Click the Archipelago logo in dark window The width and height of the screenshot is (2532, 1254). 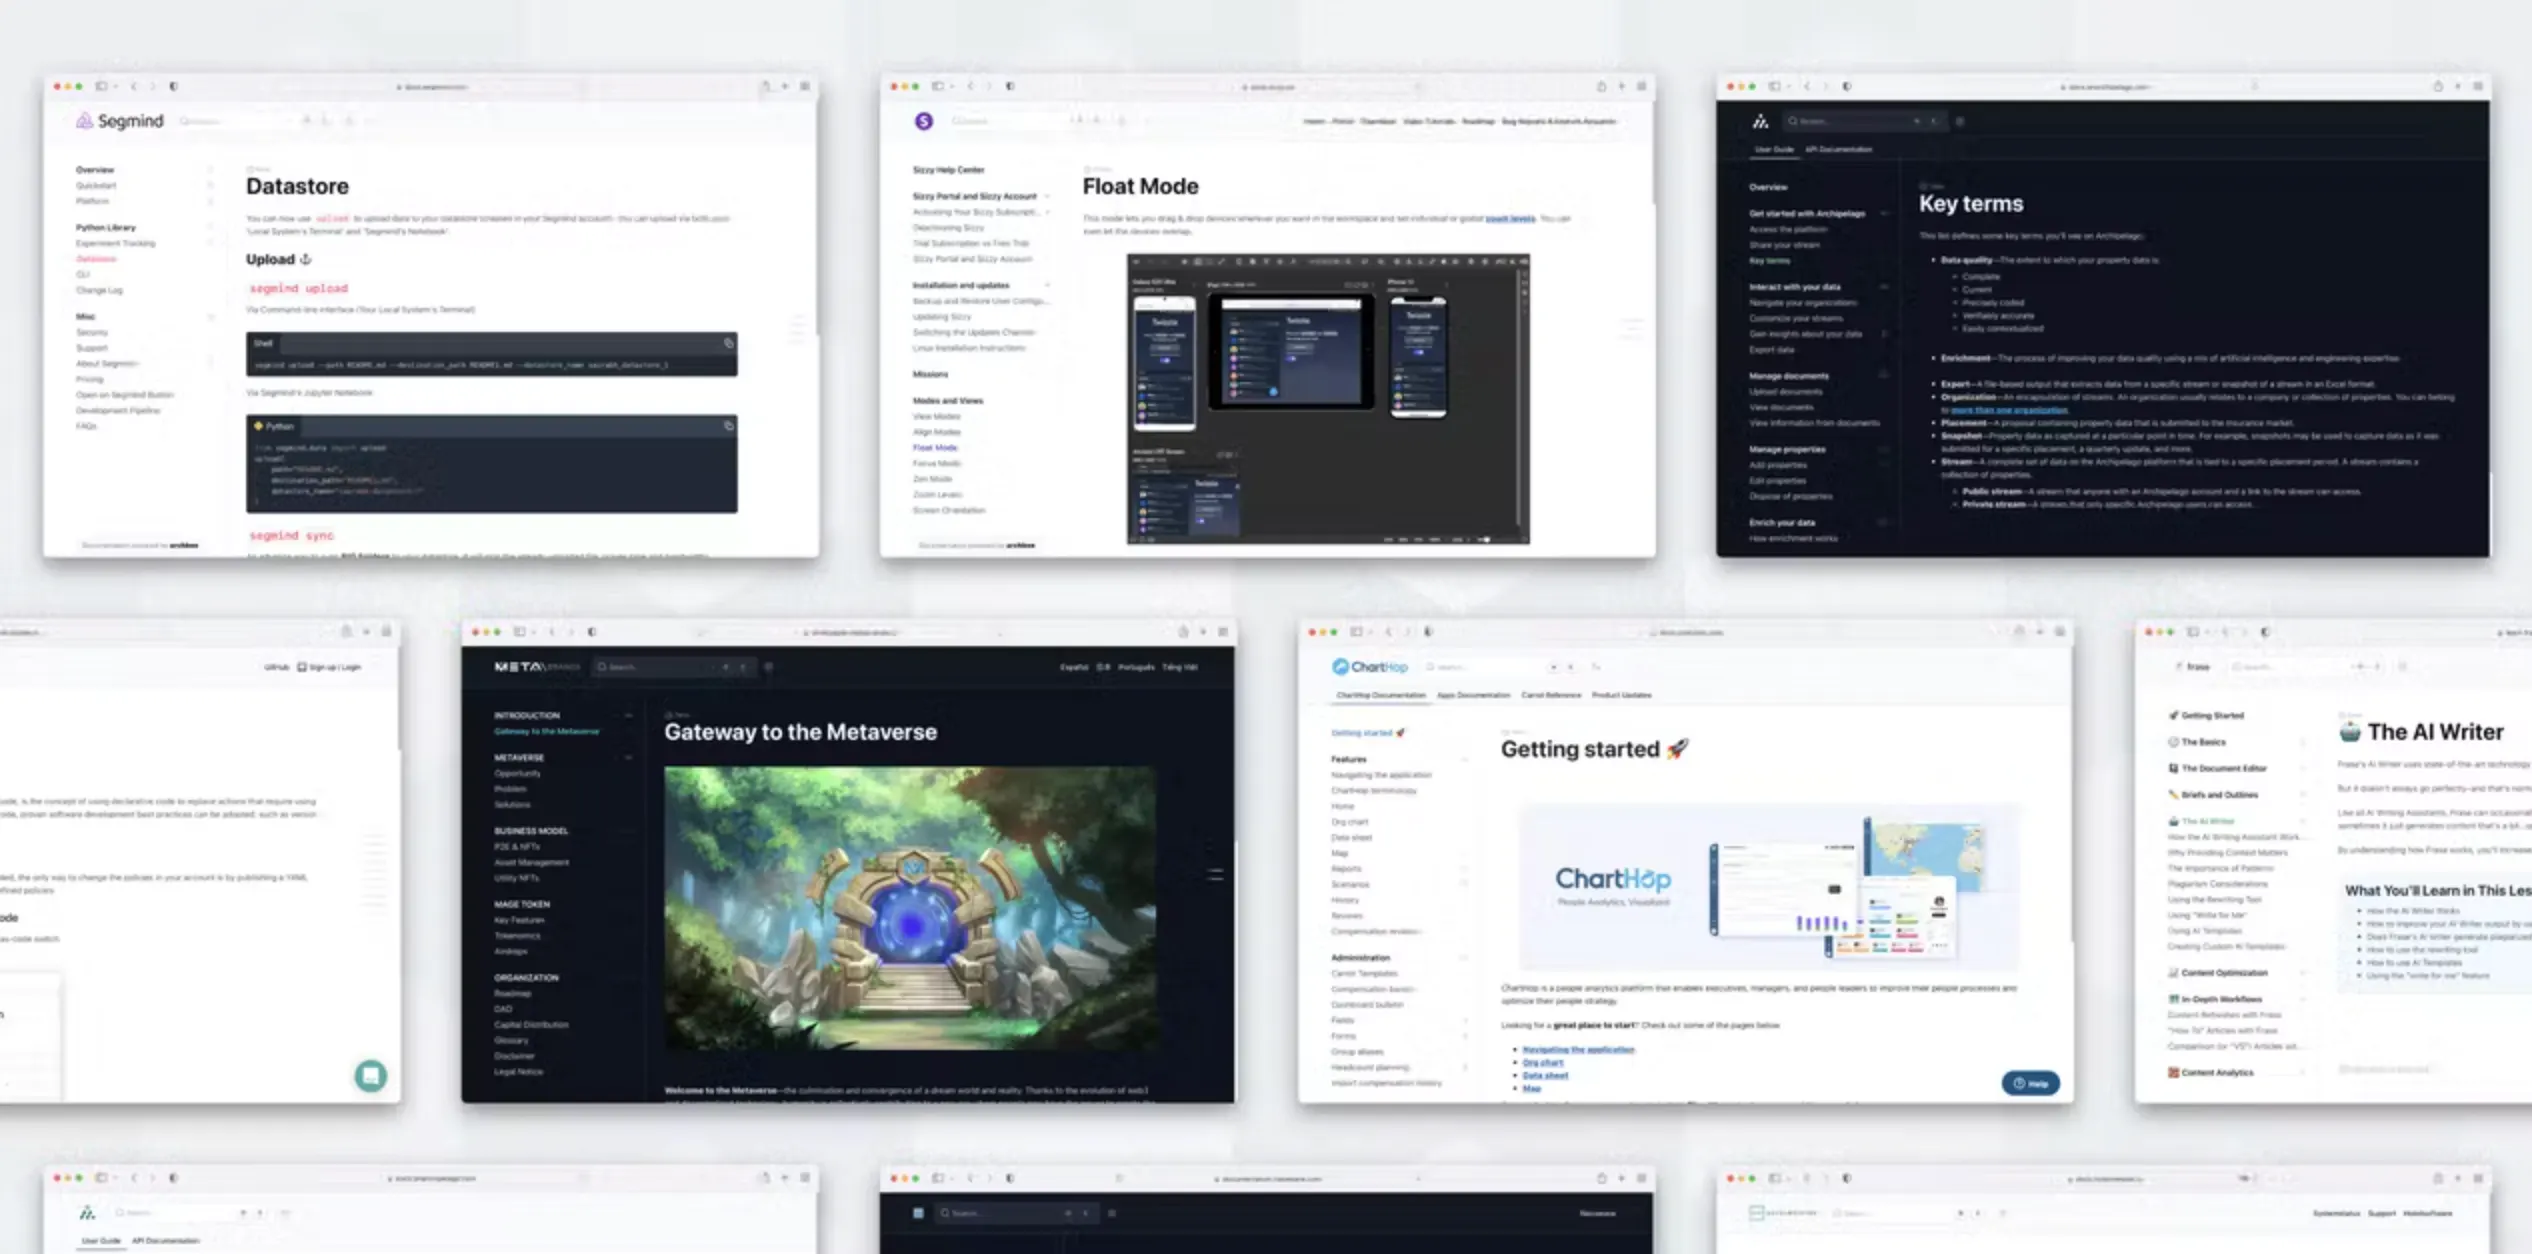1760,122
